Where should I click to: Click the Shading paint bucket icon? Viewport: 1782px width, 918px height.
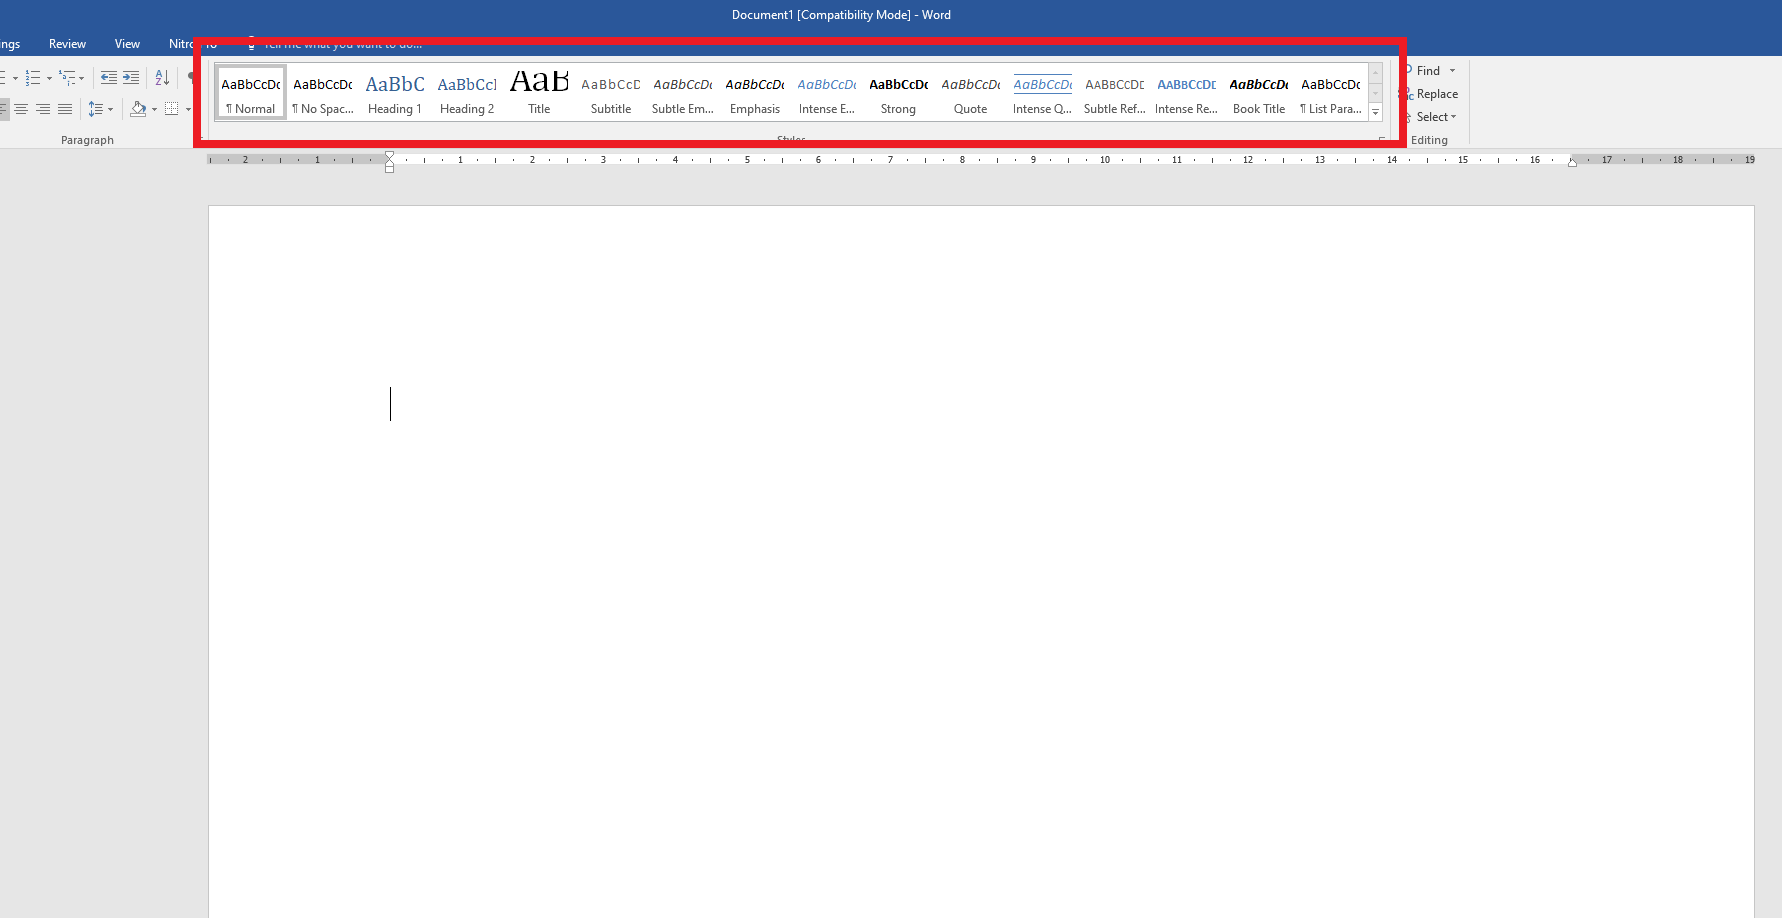(138, 109)
